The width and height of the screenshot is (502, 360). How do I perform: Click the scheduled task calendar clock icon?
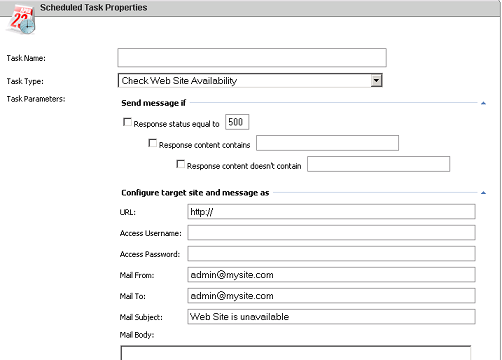[21, 19]
